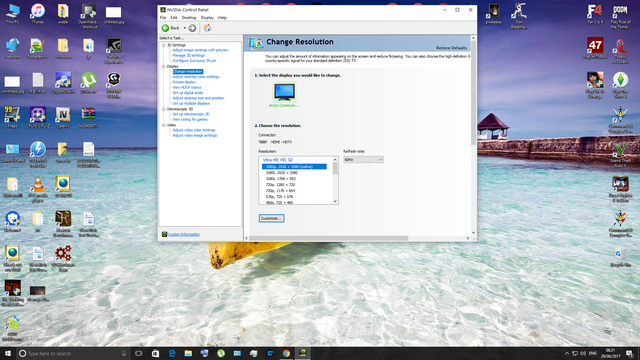Open the Display menu

point(207,18)
